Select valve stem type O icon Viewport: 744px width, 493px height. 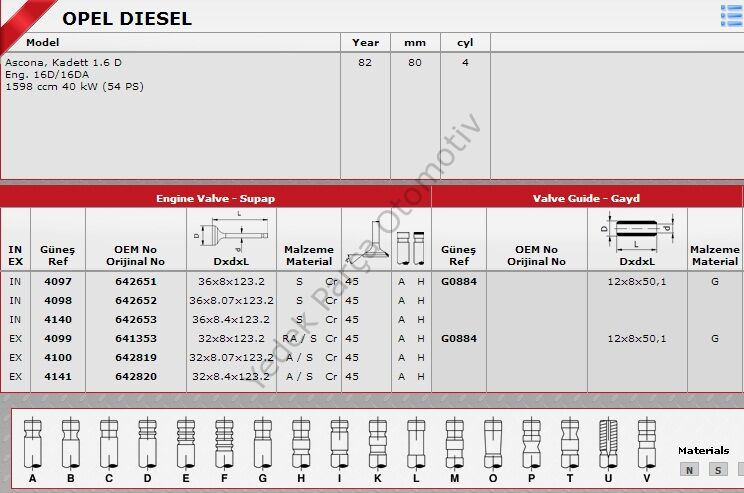point(493,444)
